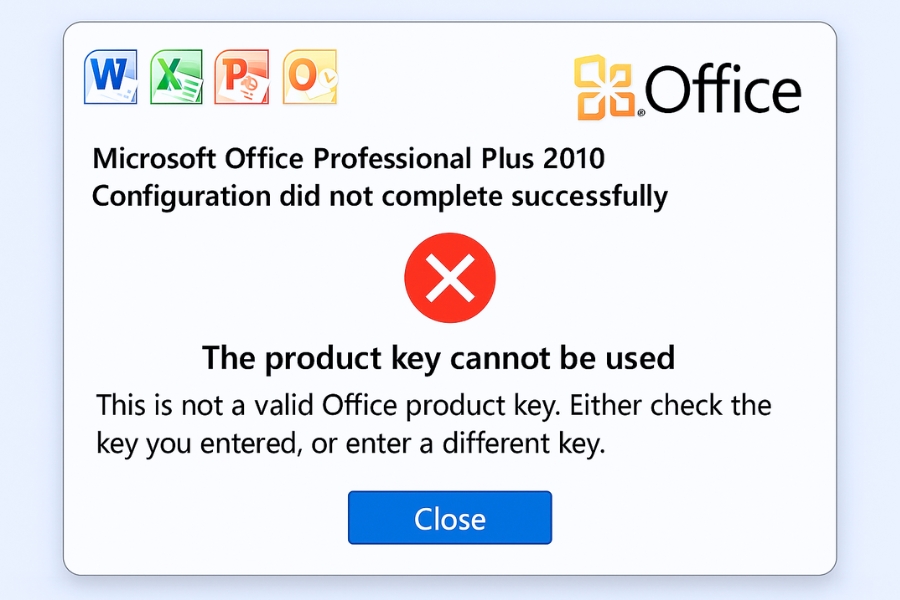Dismiss the dialog with the Close button
The width and height of the screenshot is (900, 600).
coord(450,517)
